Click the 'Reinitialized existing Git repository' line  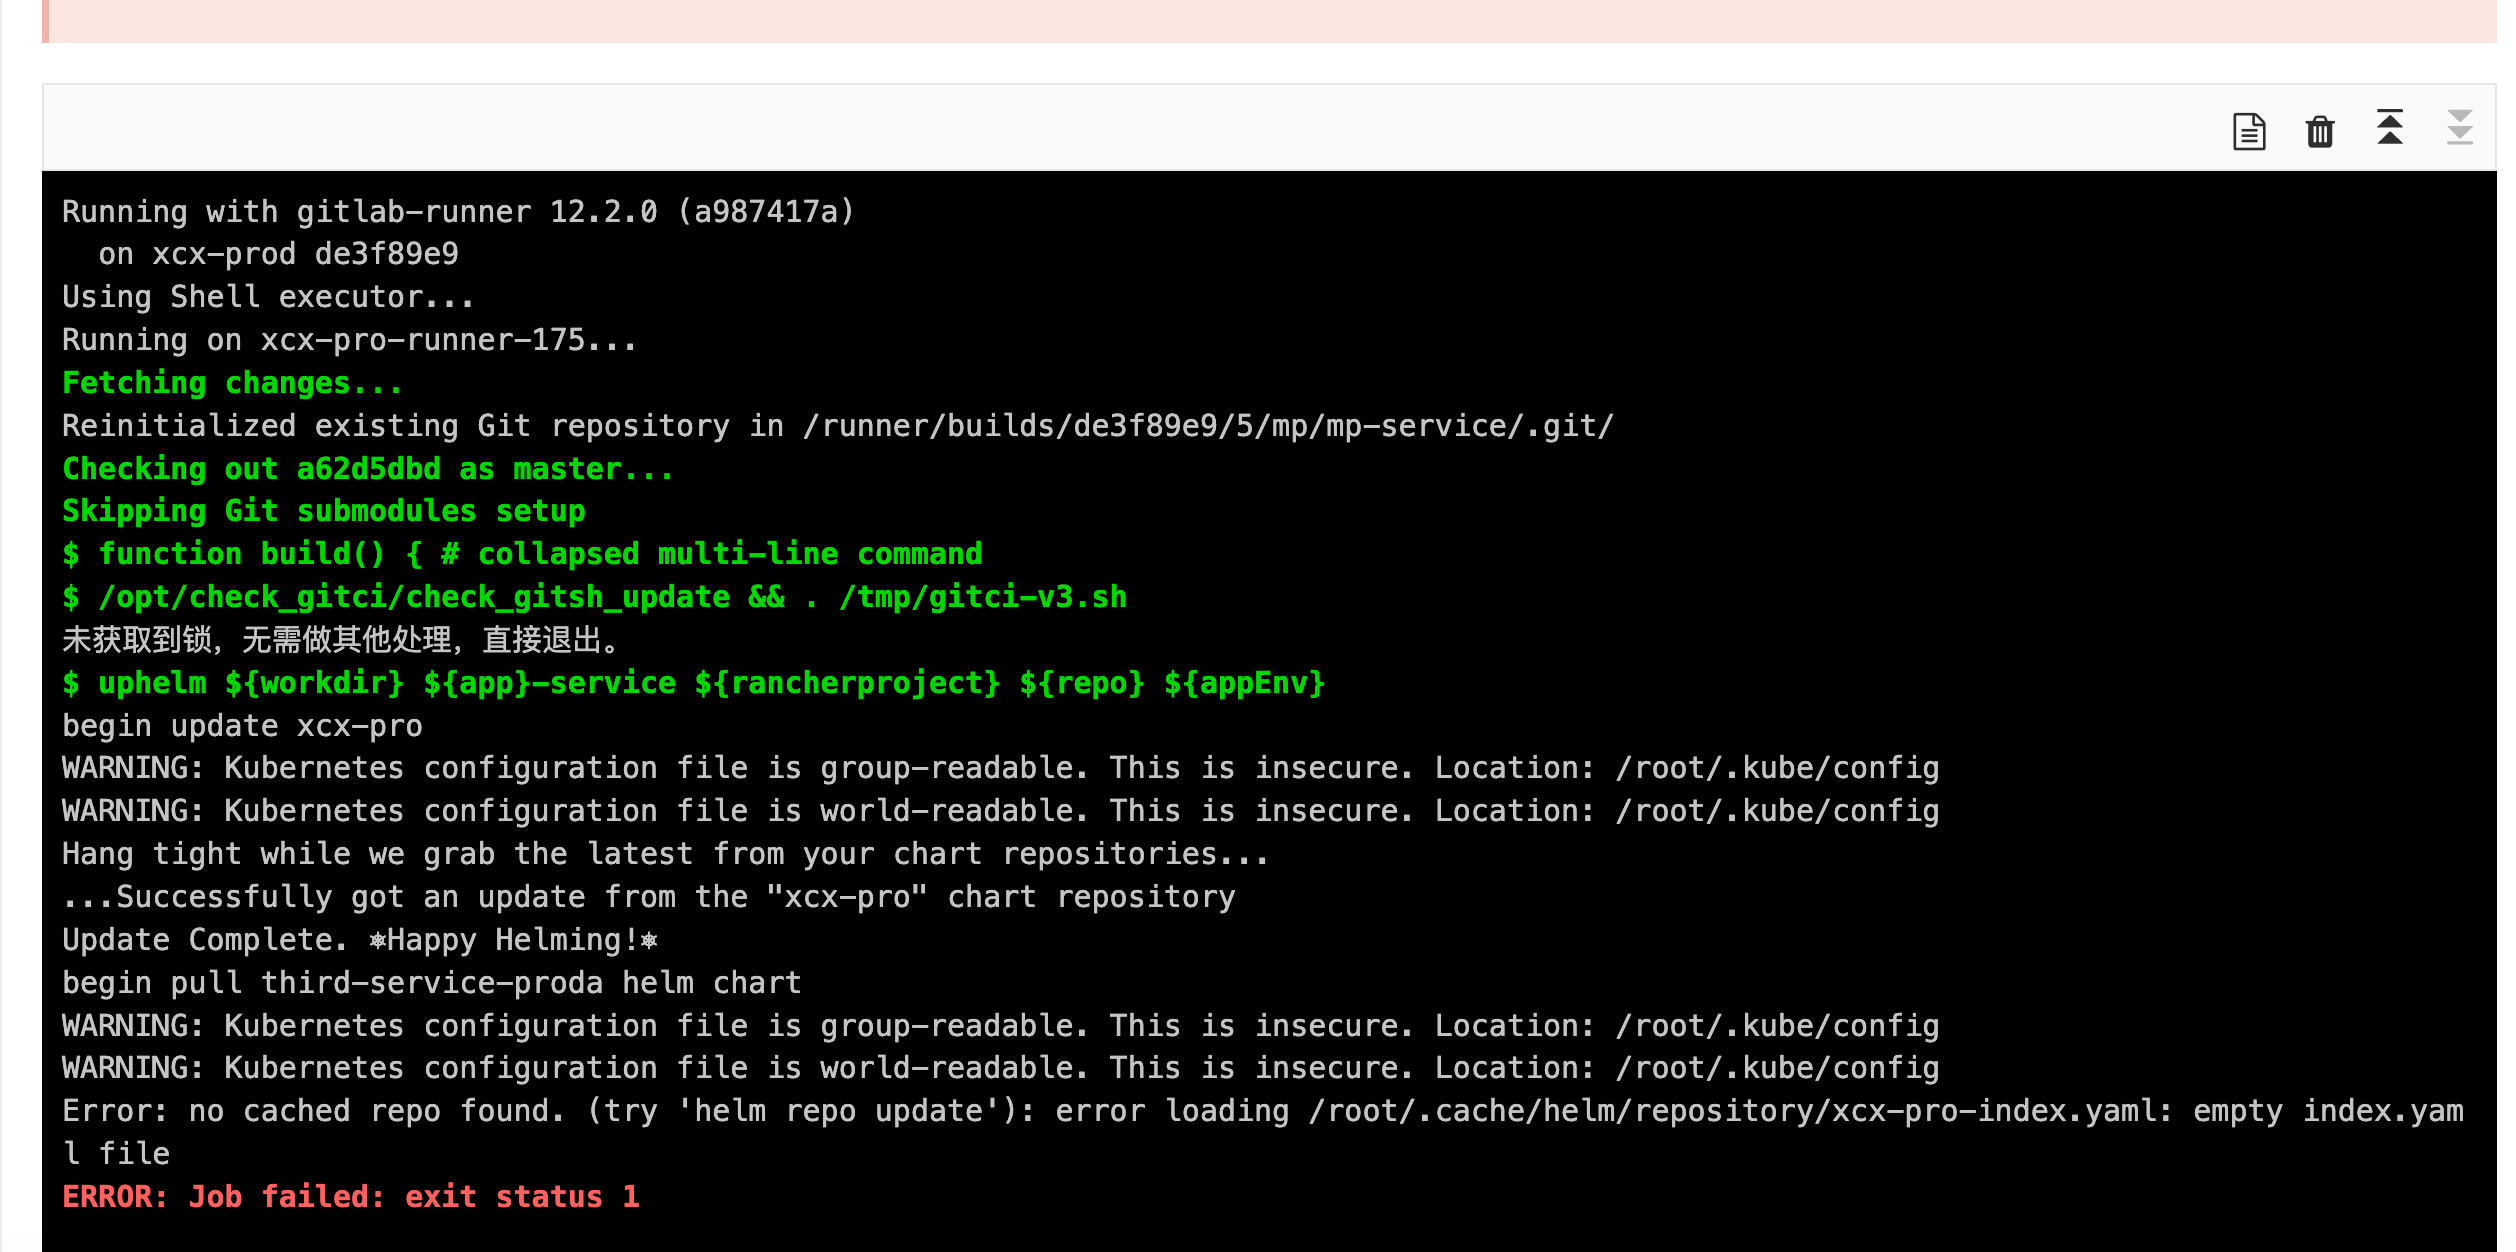coord(838,426)
